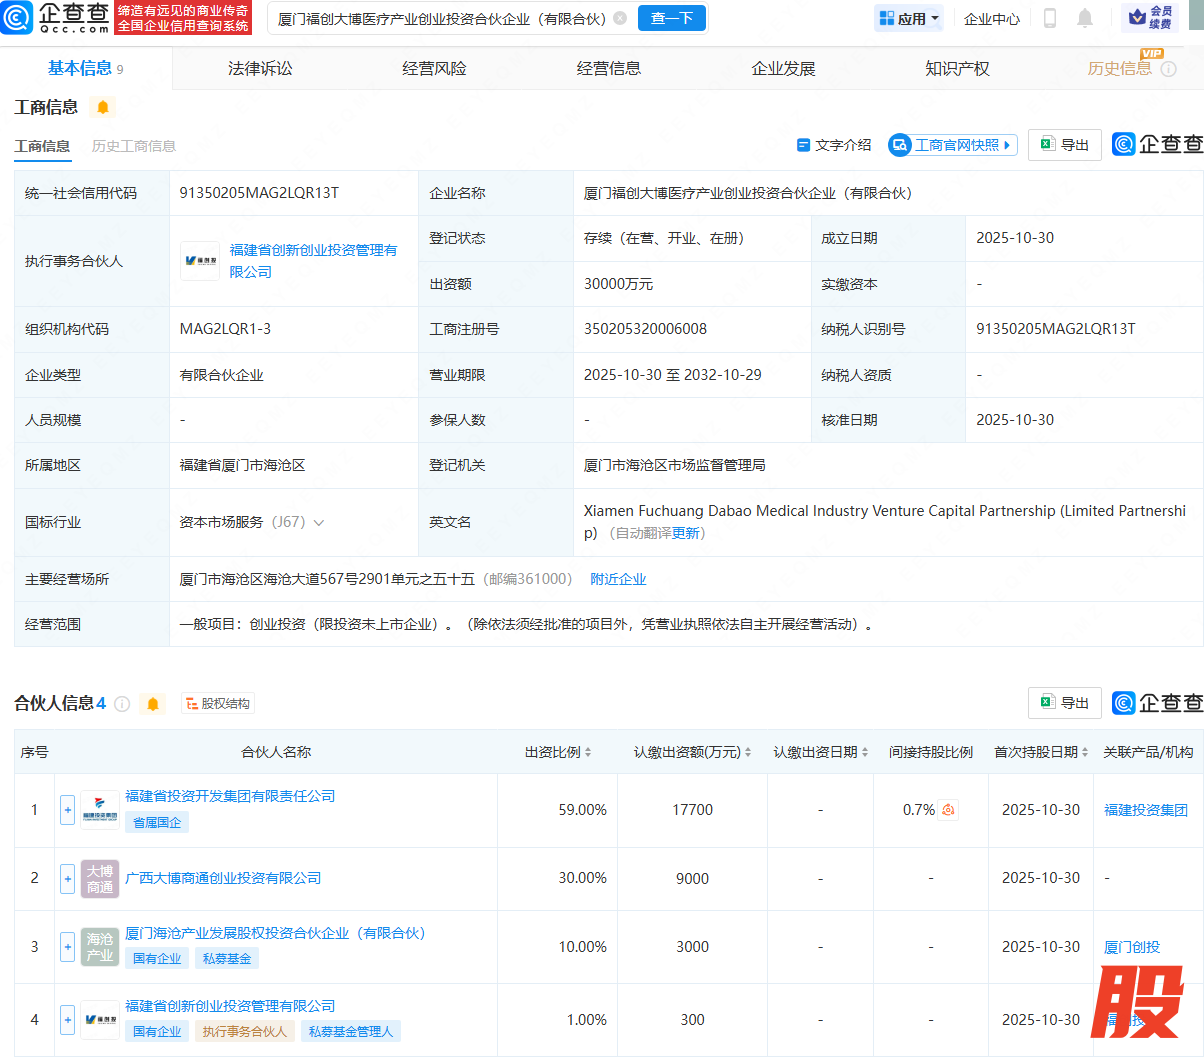Click the indirect shareholding icon beside 0.7%

[x=948, y=810]
